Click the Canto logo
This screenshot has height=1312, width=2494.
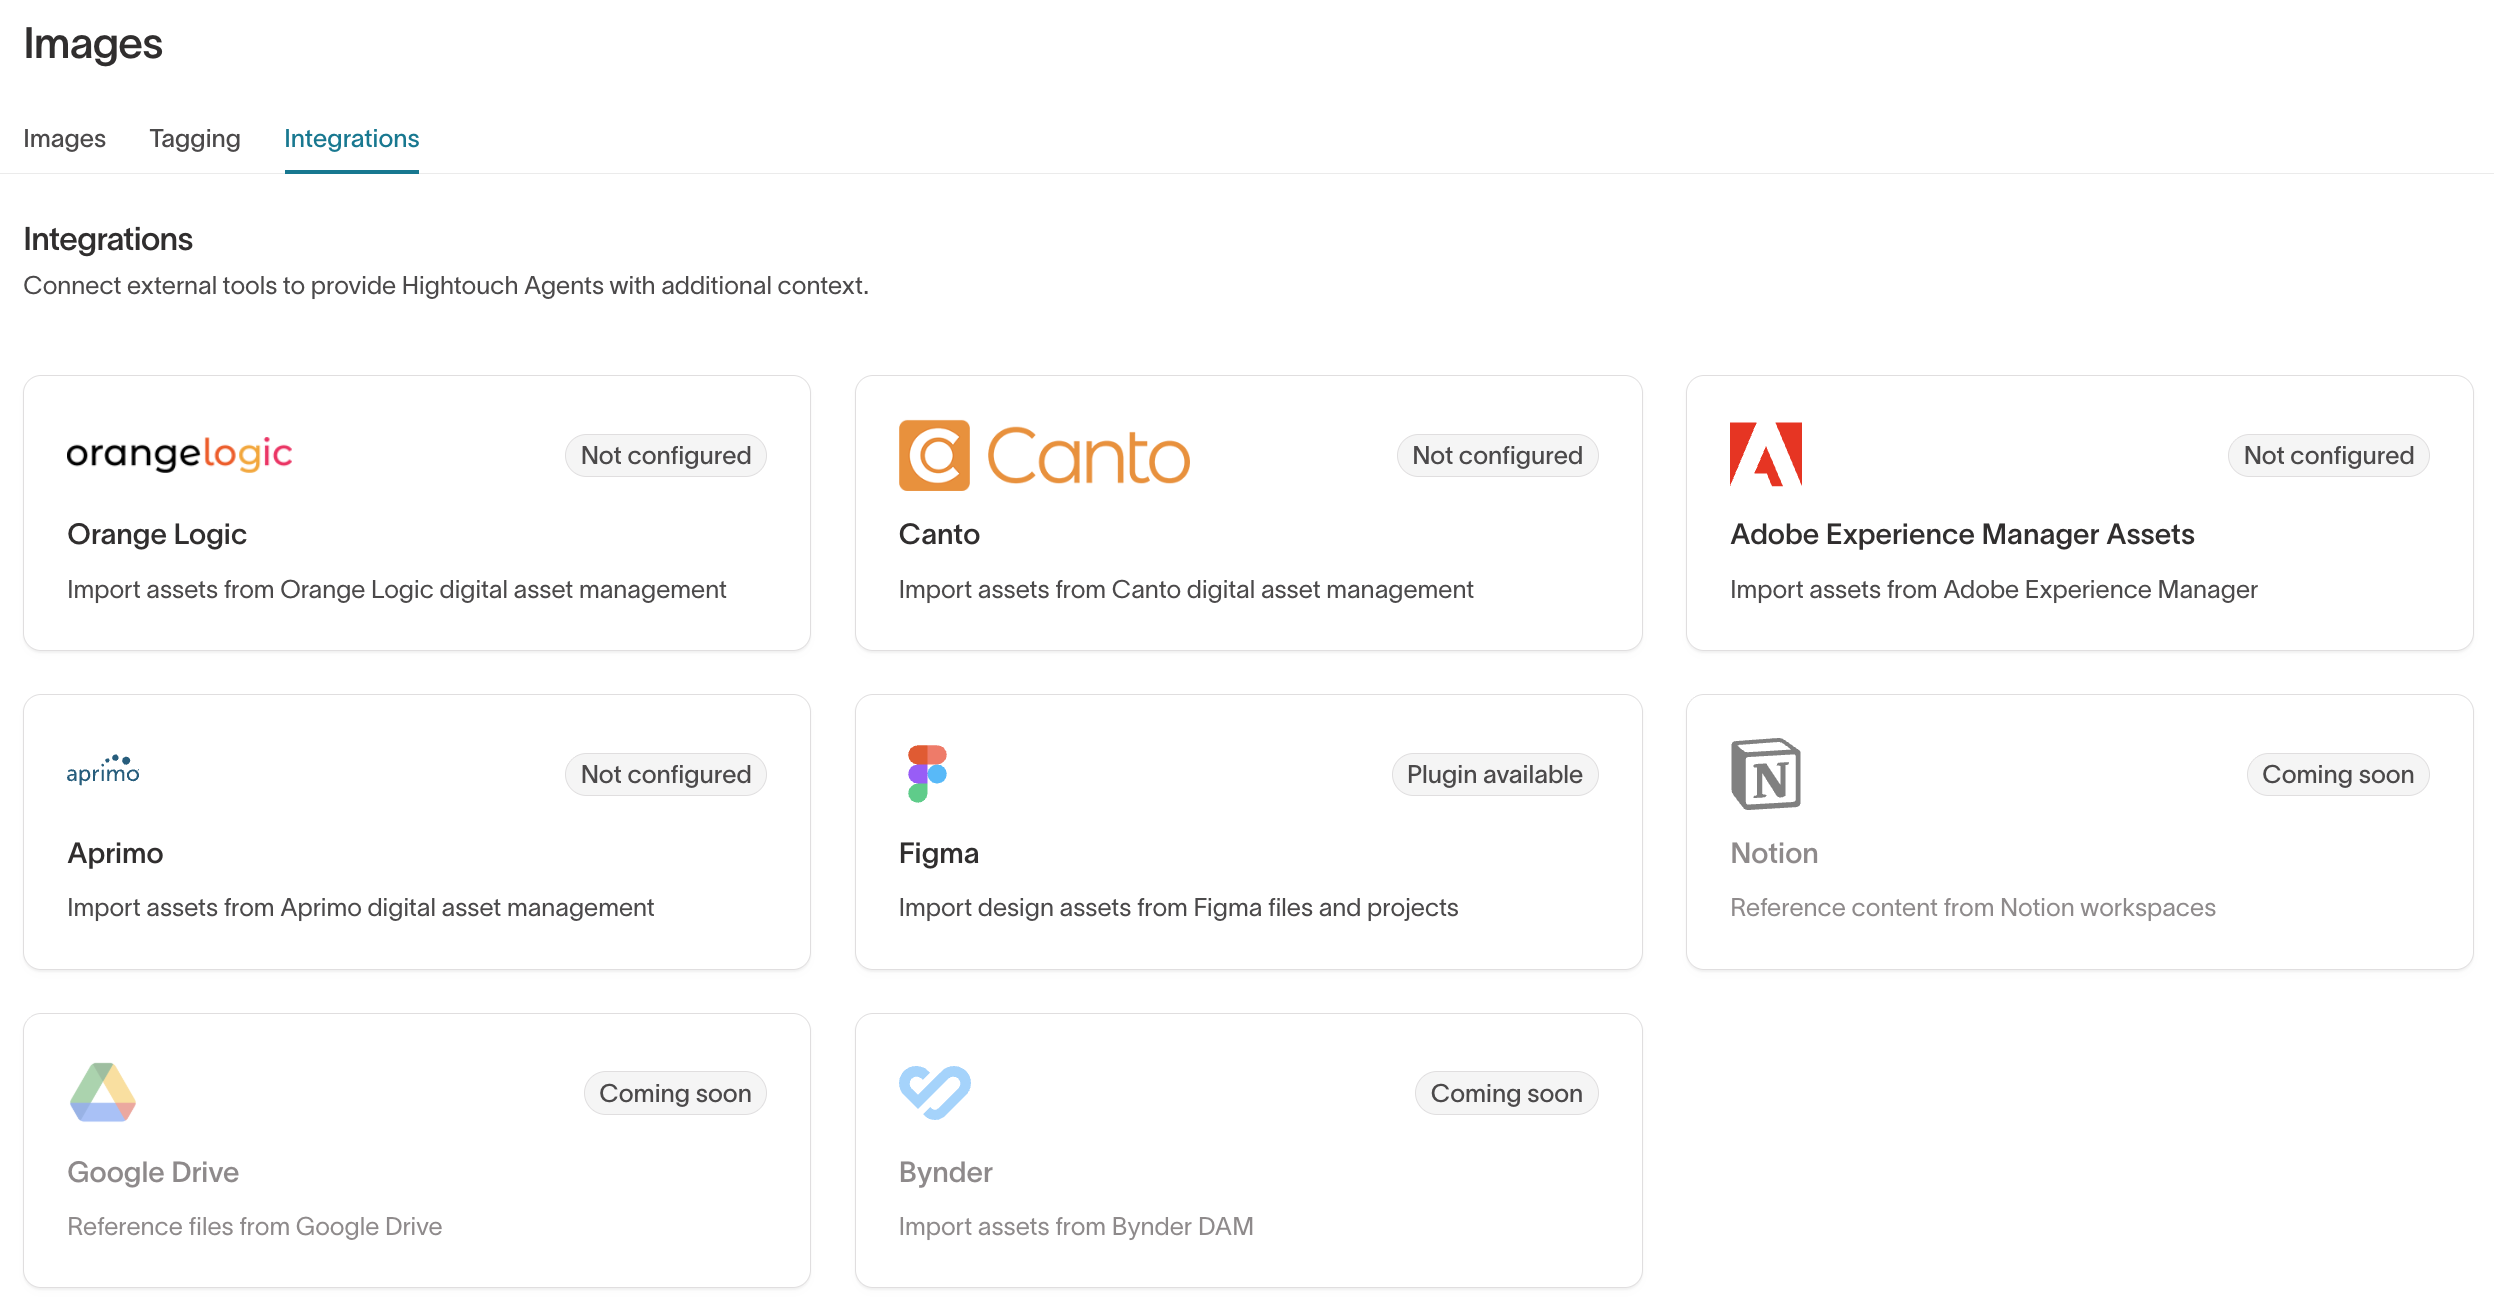[1044, 456]
